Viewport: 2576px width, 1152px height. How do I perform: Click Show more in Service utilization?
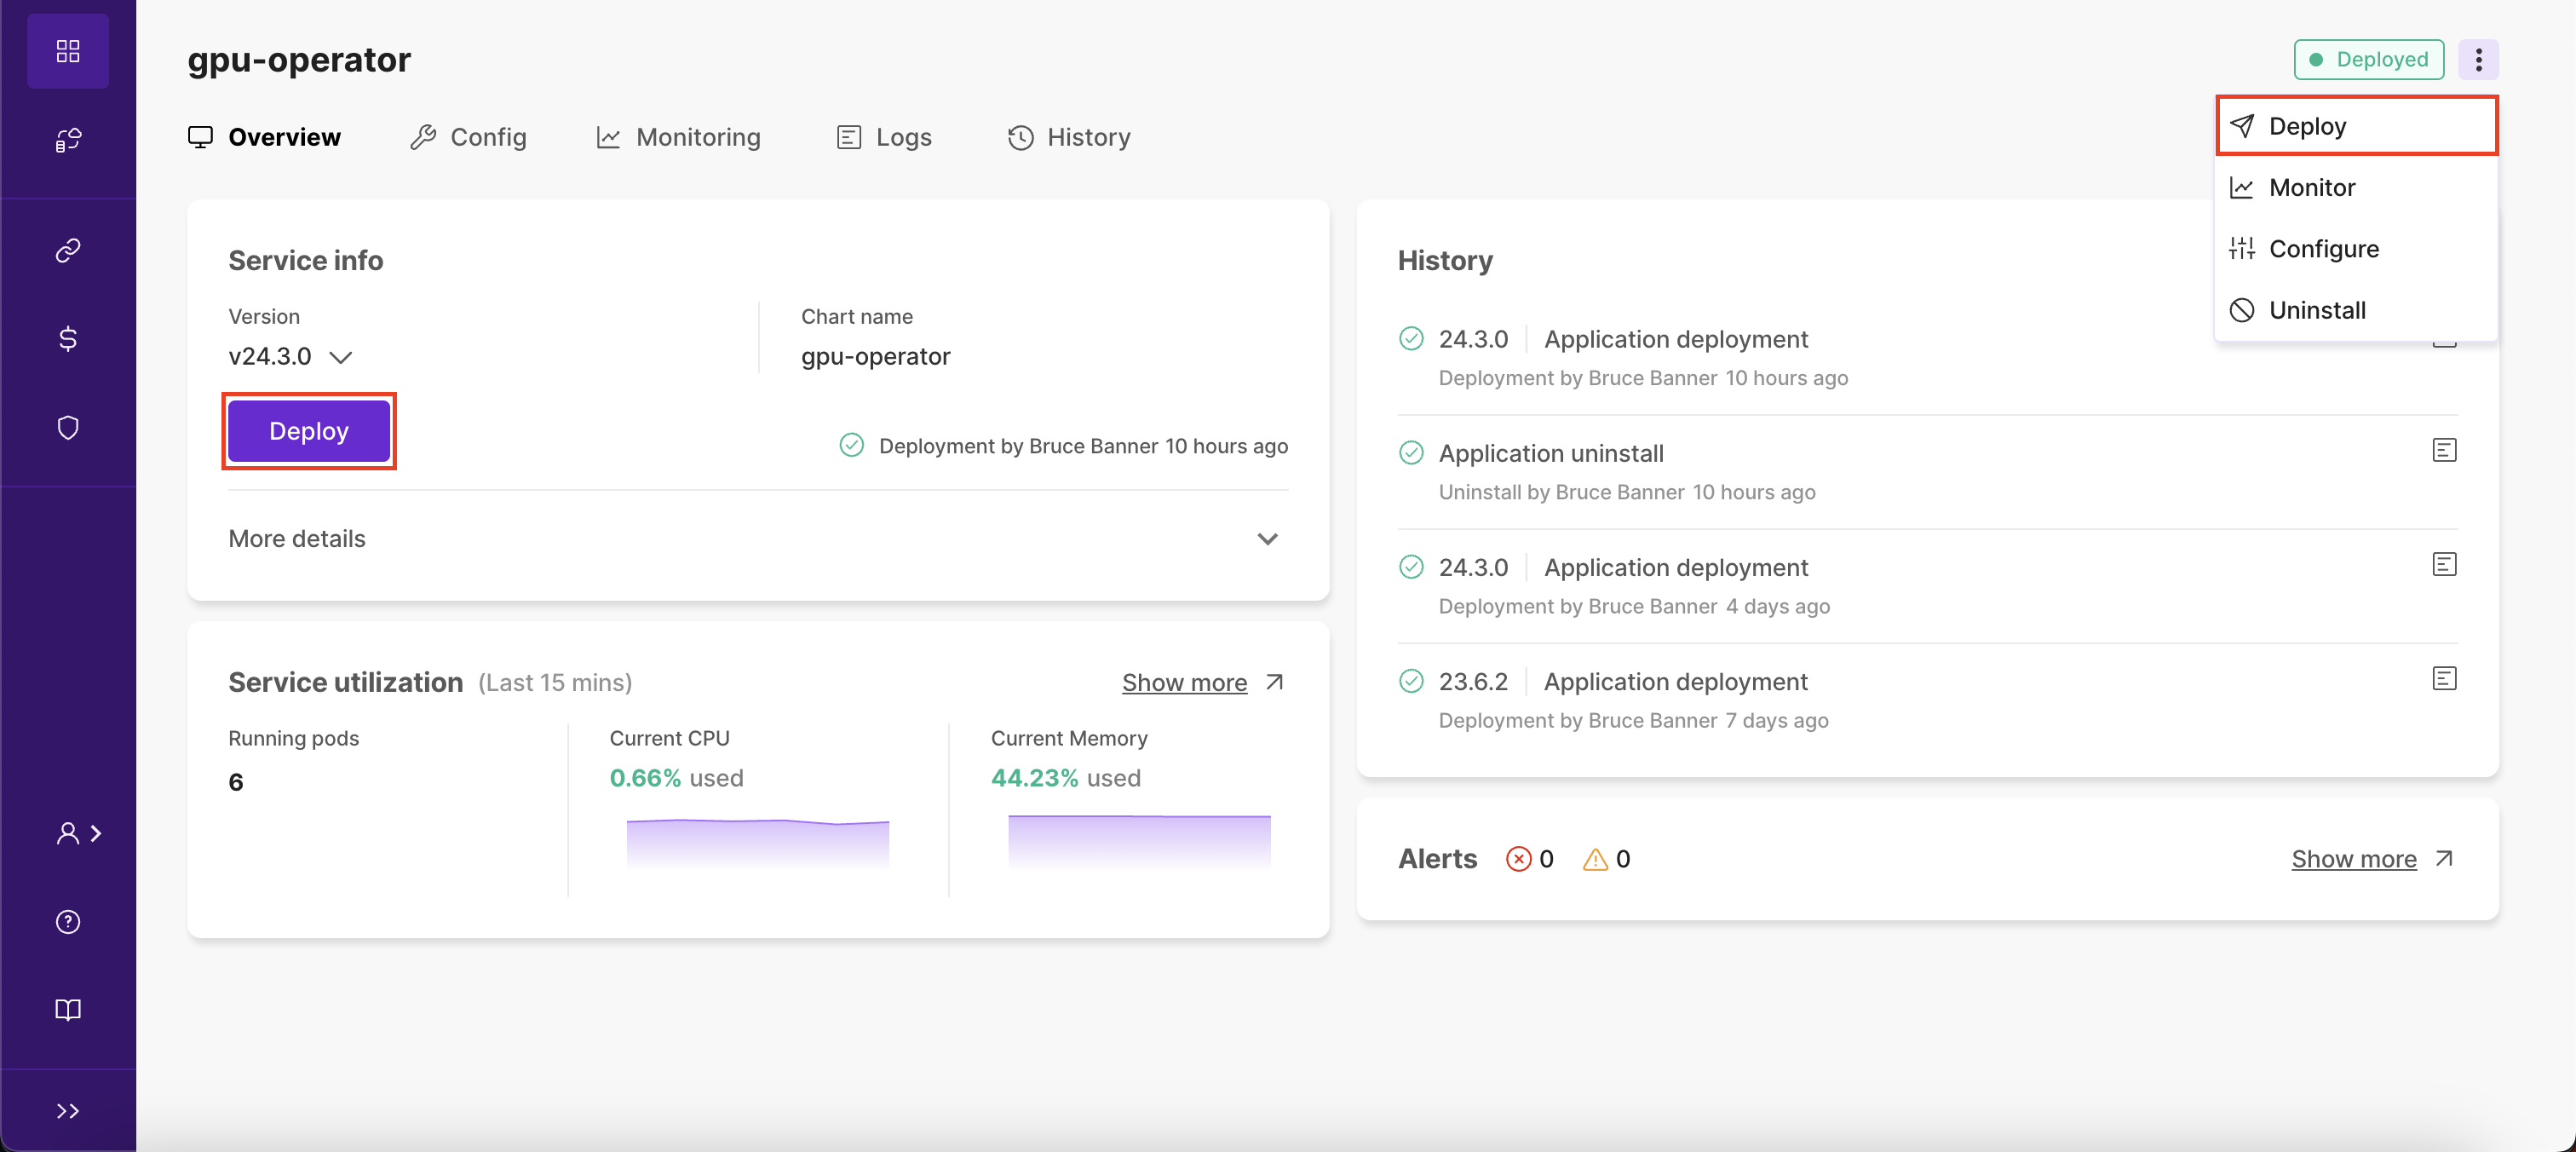point(1184,683)
